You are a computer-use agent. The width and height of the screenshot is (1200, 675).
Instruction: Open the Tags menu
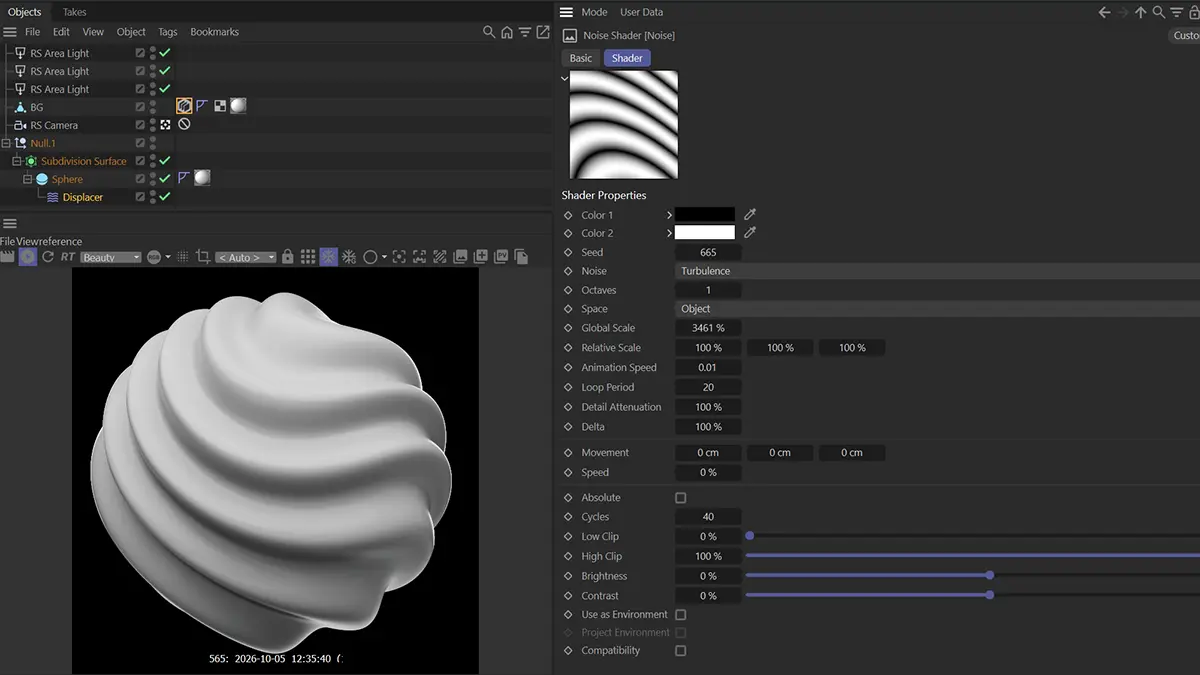click(167, 32)
